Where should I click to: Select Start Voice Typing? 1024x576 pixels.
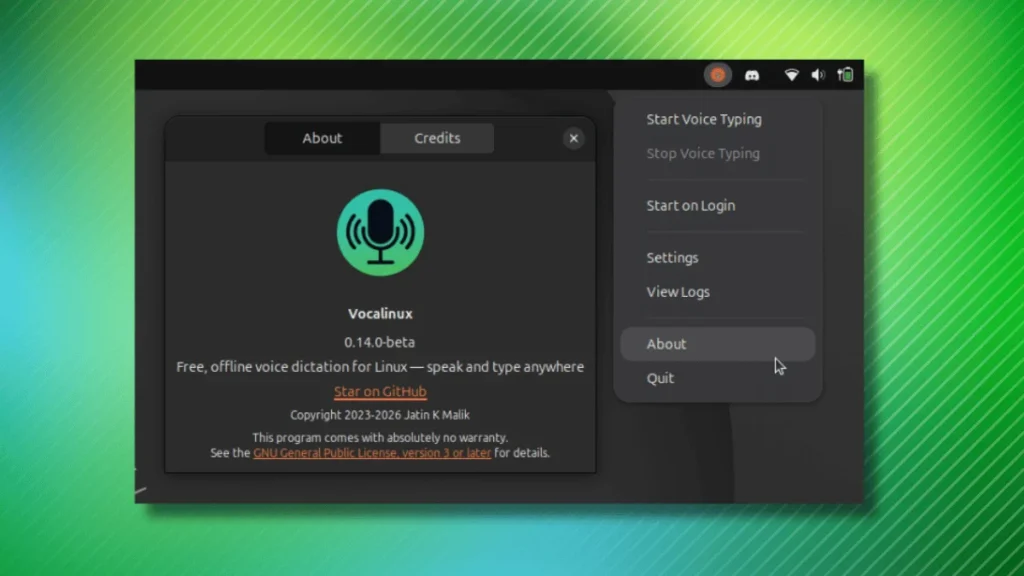(x=704, y=120)
